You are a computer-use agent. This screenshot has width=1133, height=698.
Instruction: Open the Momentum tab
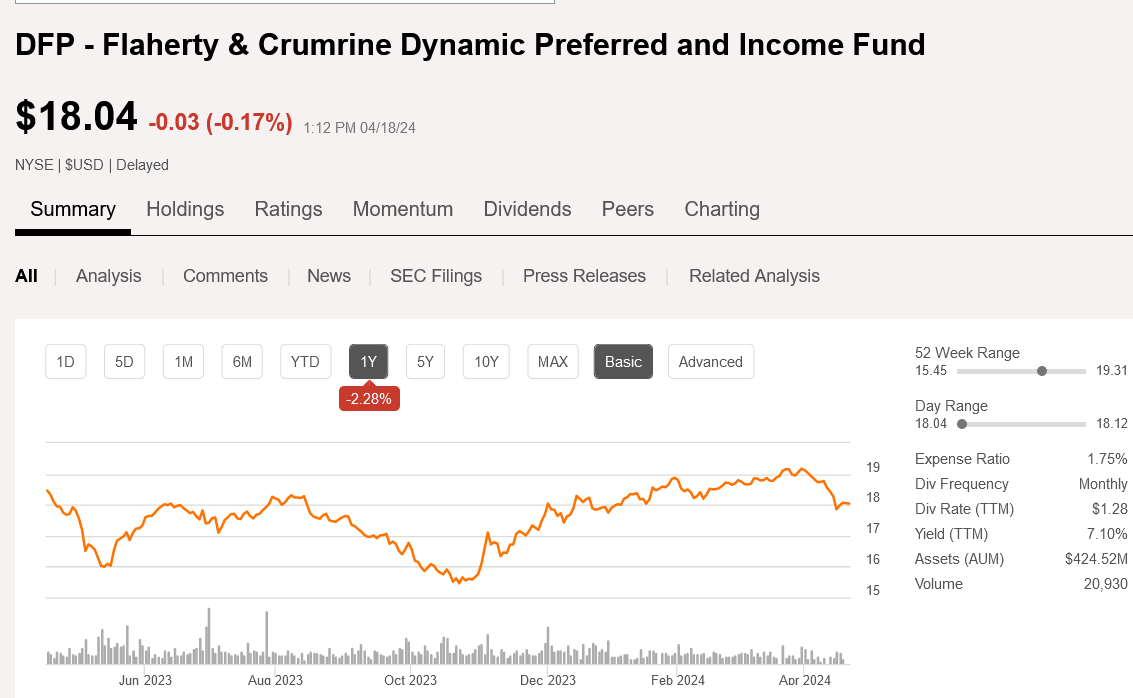coord(403,209)
